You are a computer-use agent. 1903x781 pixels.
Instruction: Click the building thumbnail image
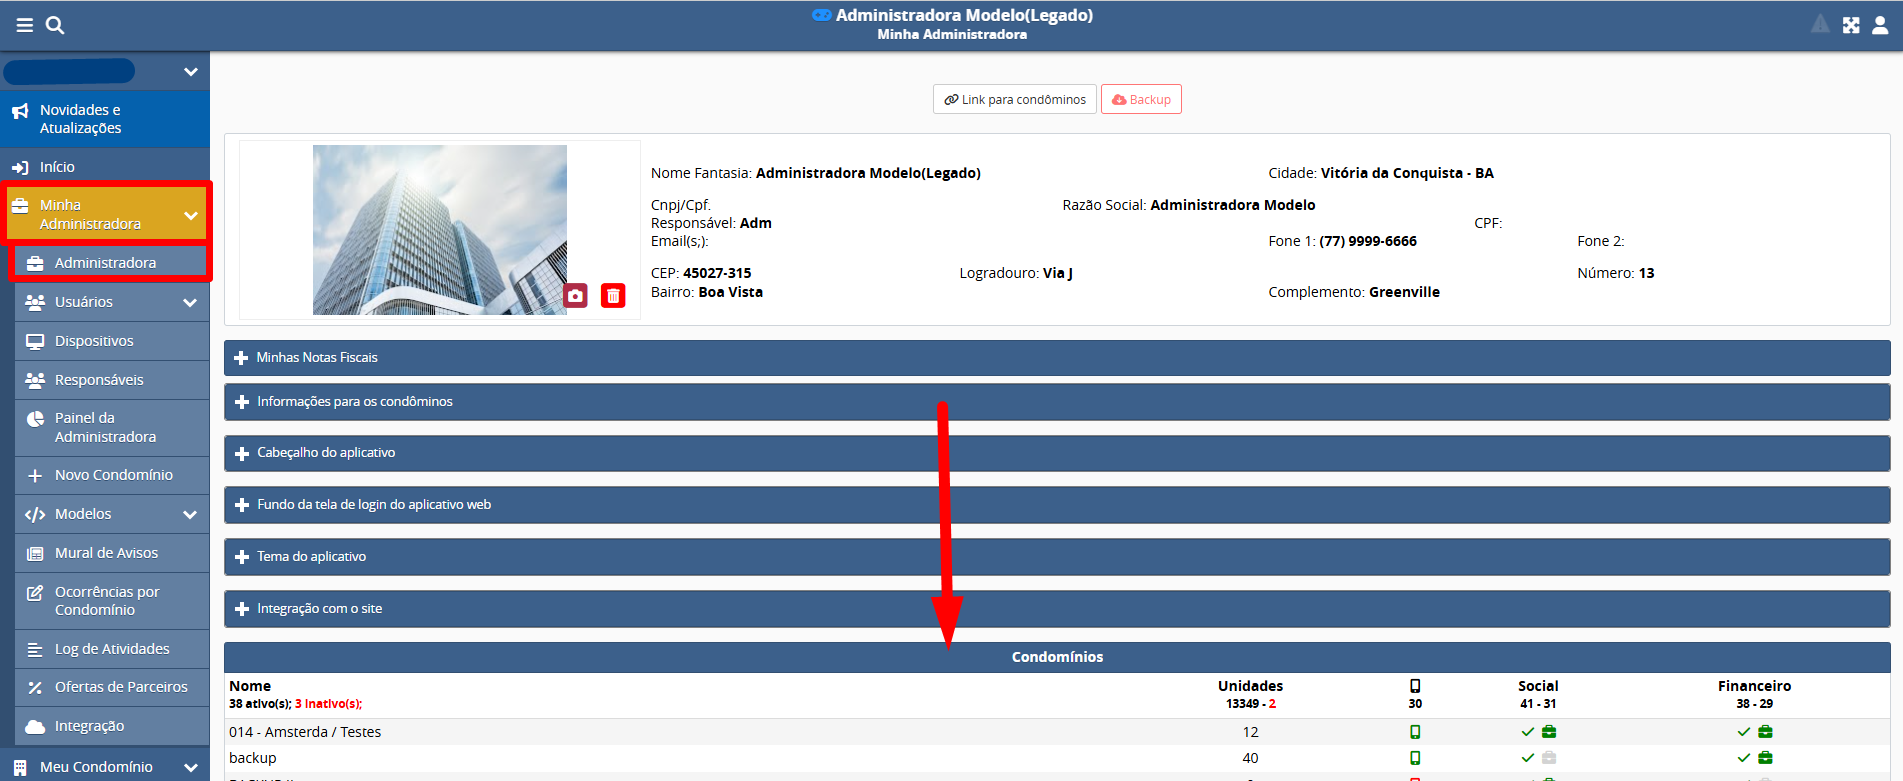click(439, 229)
